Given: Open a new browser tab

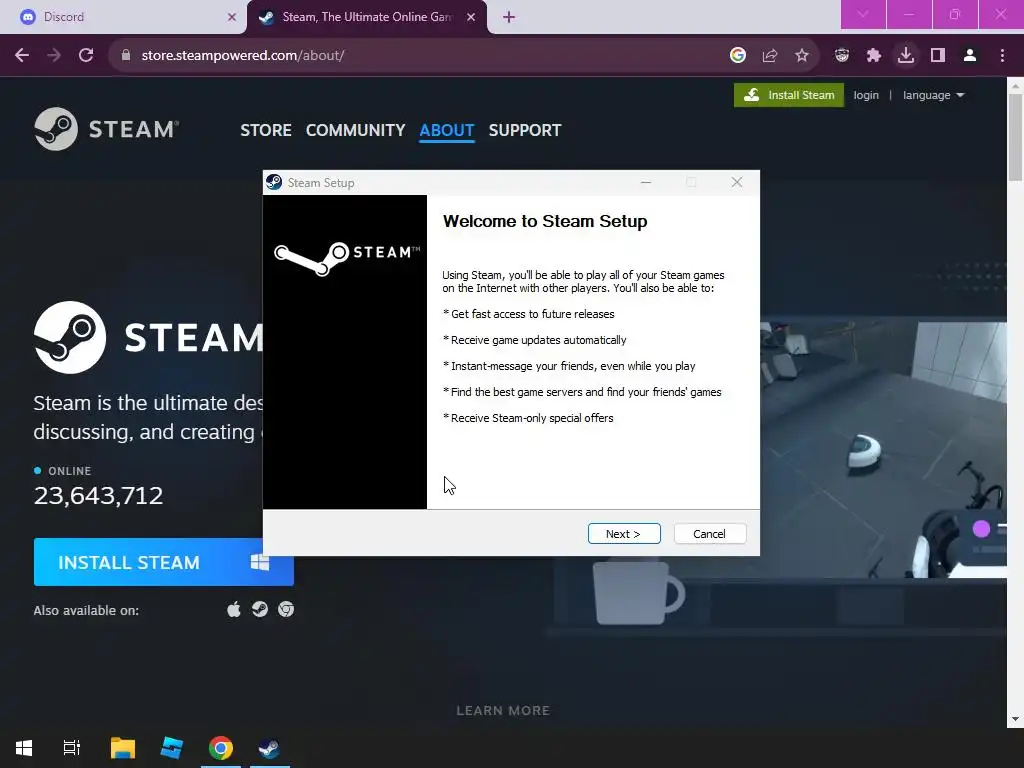Looking at the screenshot, I should pyautogui.click(x=509, y=17).
